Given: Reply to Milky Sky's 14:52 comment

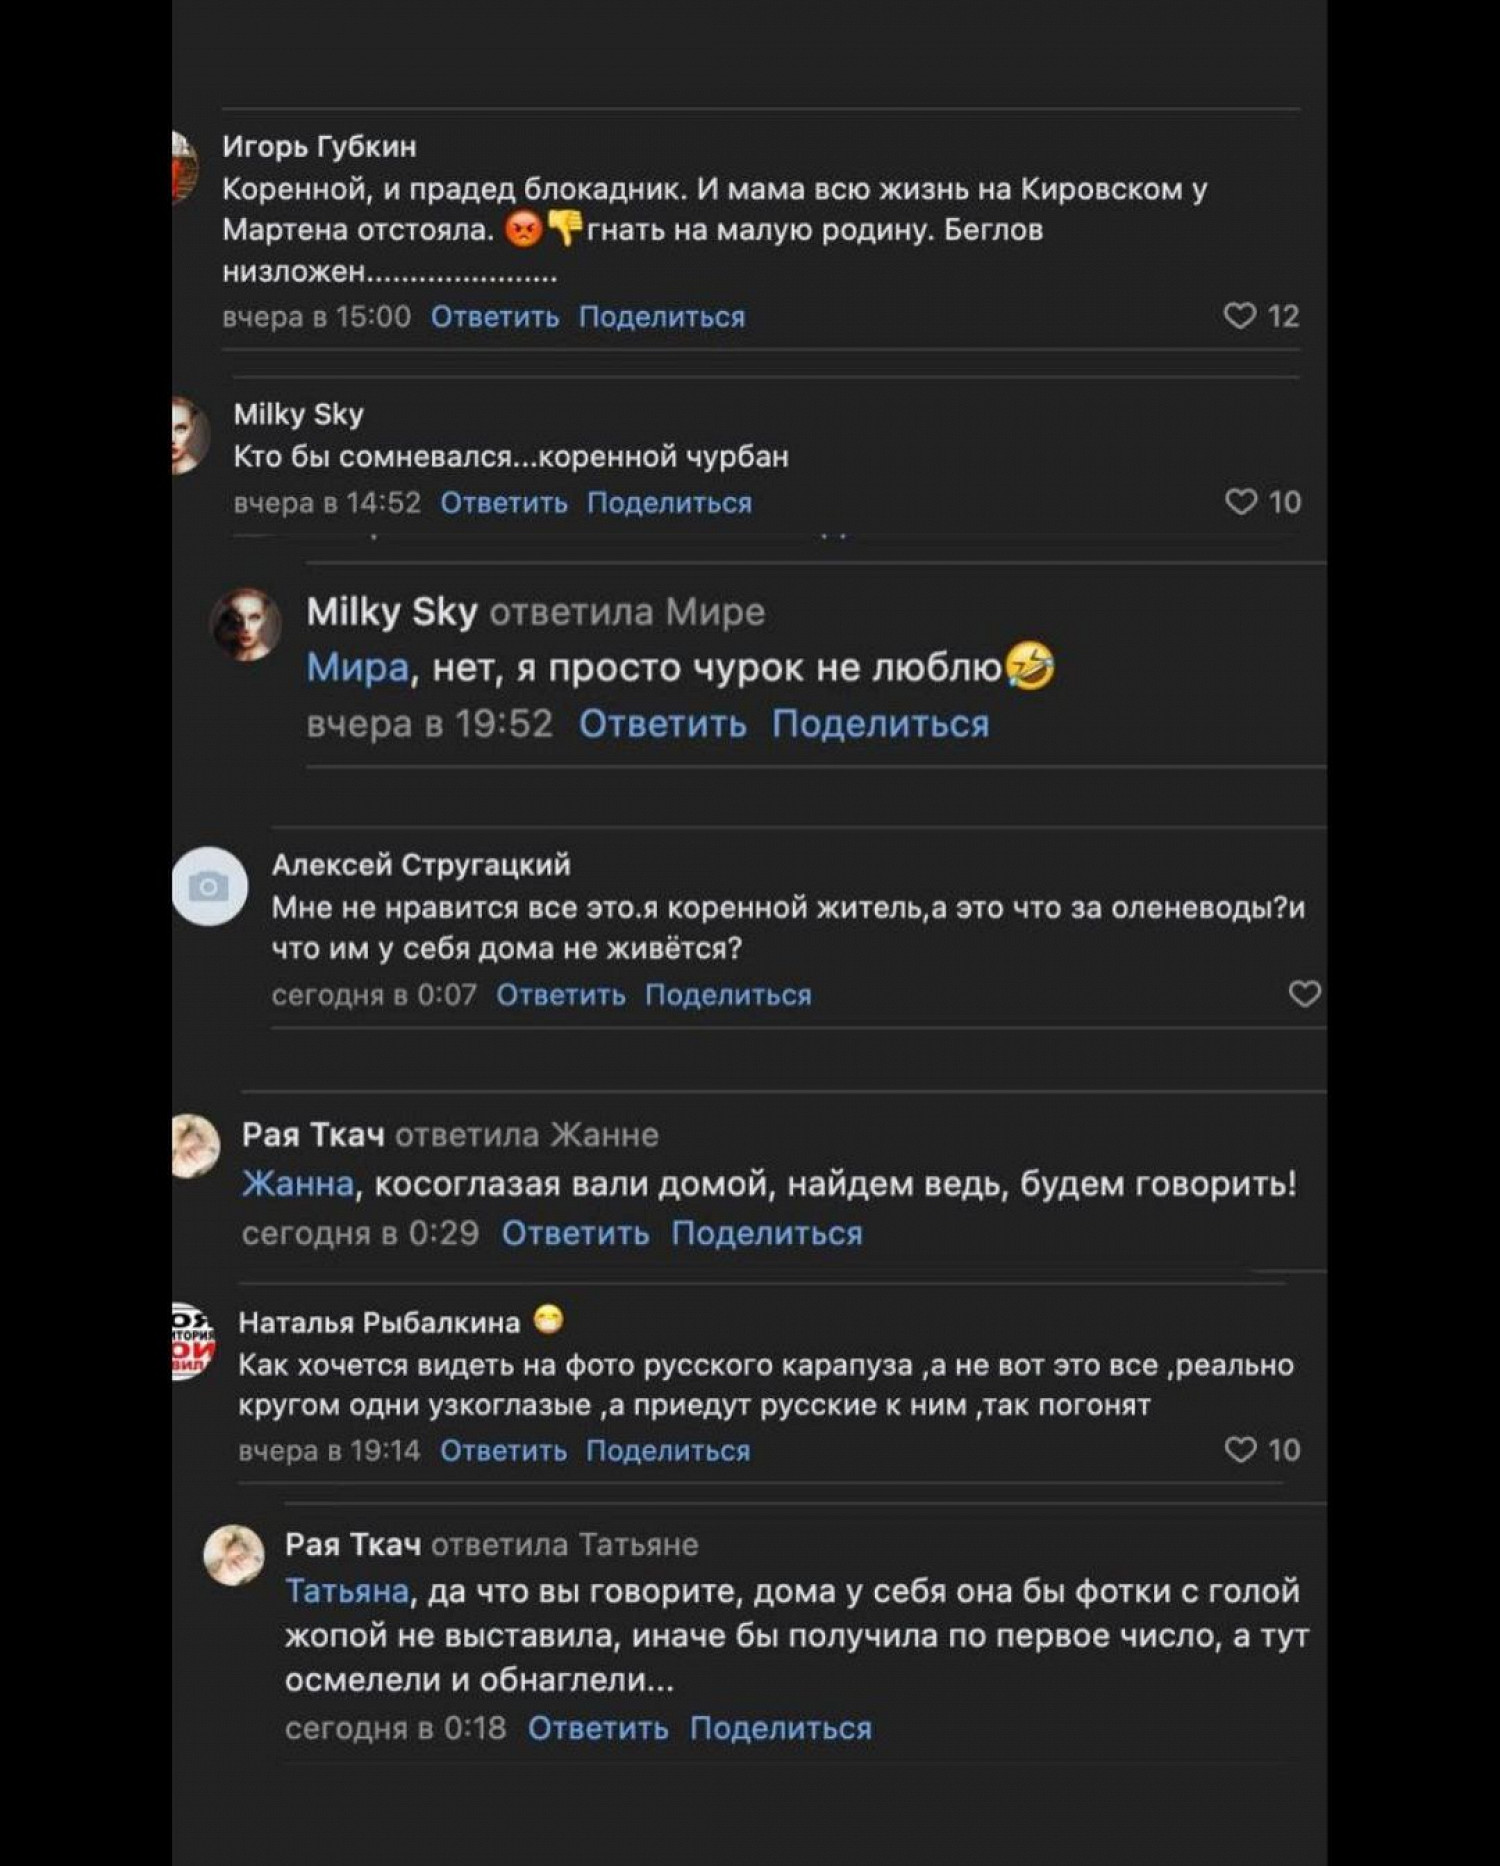Looking at the screenshot, I should [504, 502].
